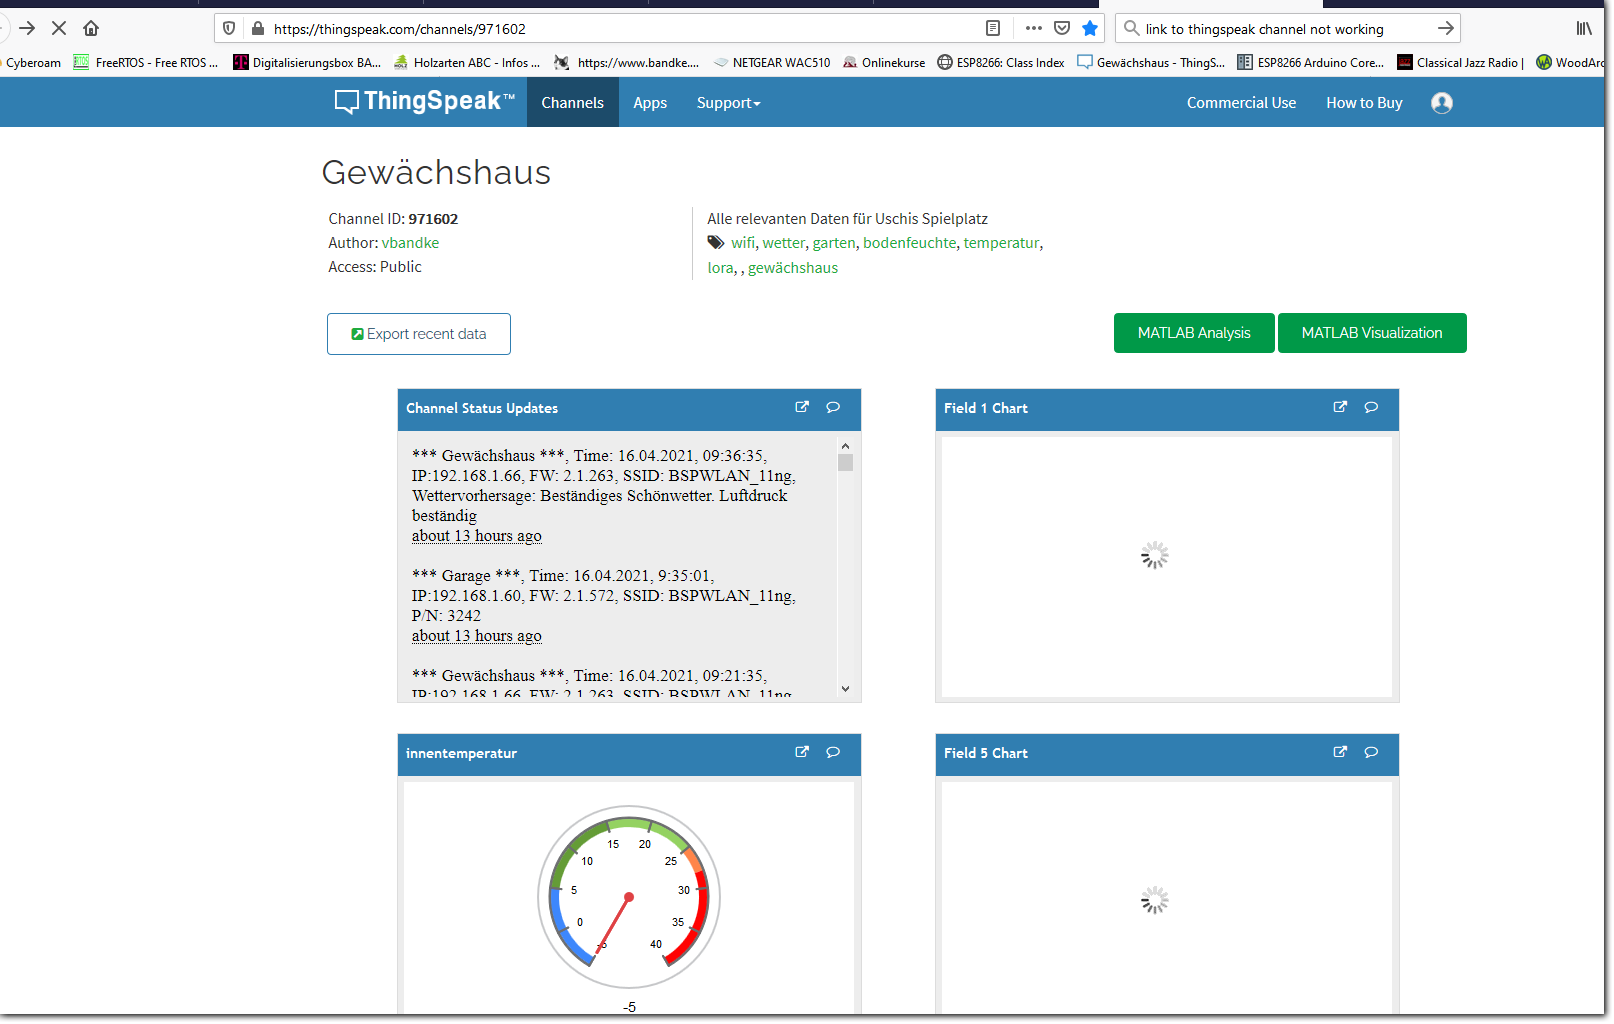
Task: Open the browser Library menu
Action: (x=1584, y=28)
